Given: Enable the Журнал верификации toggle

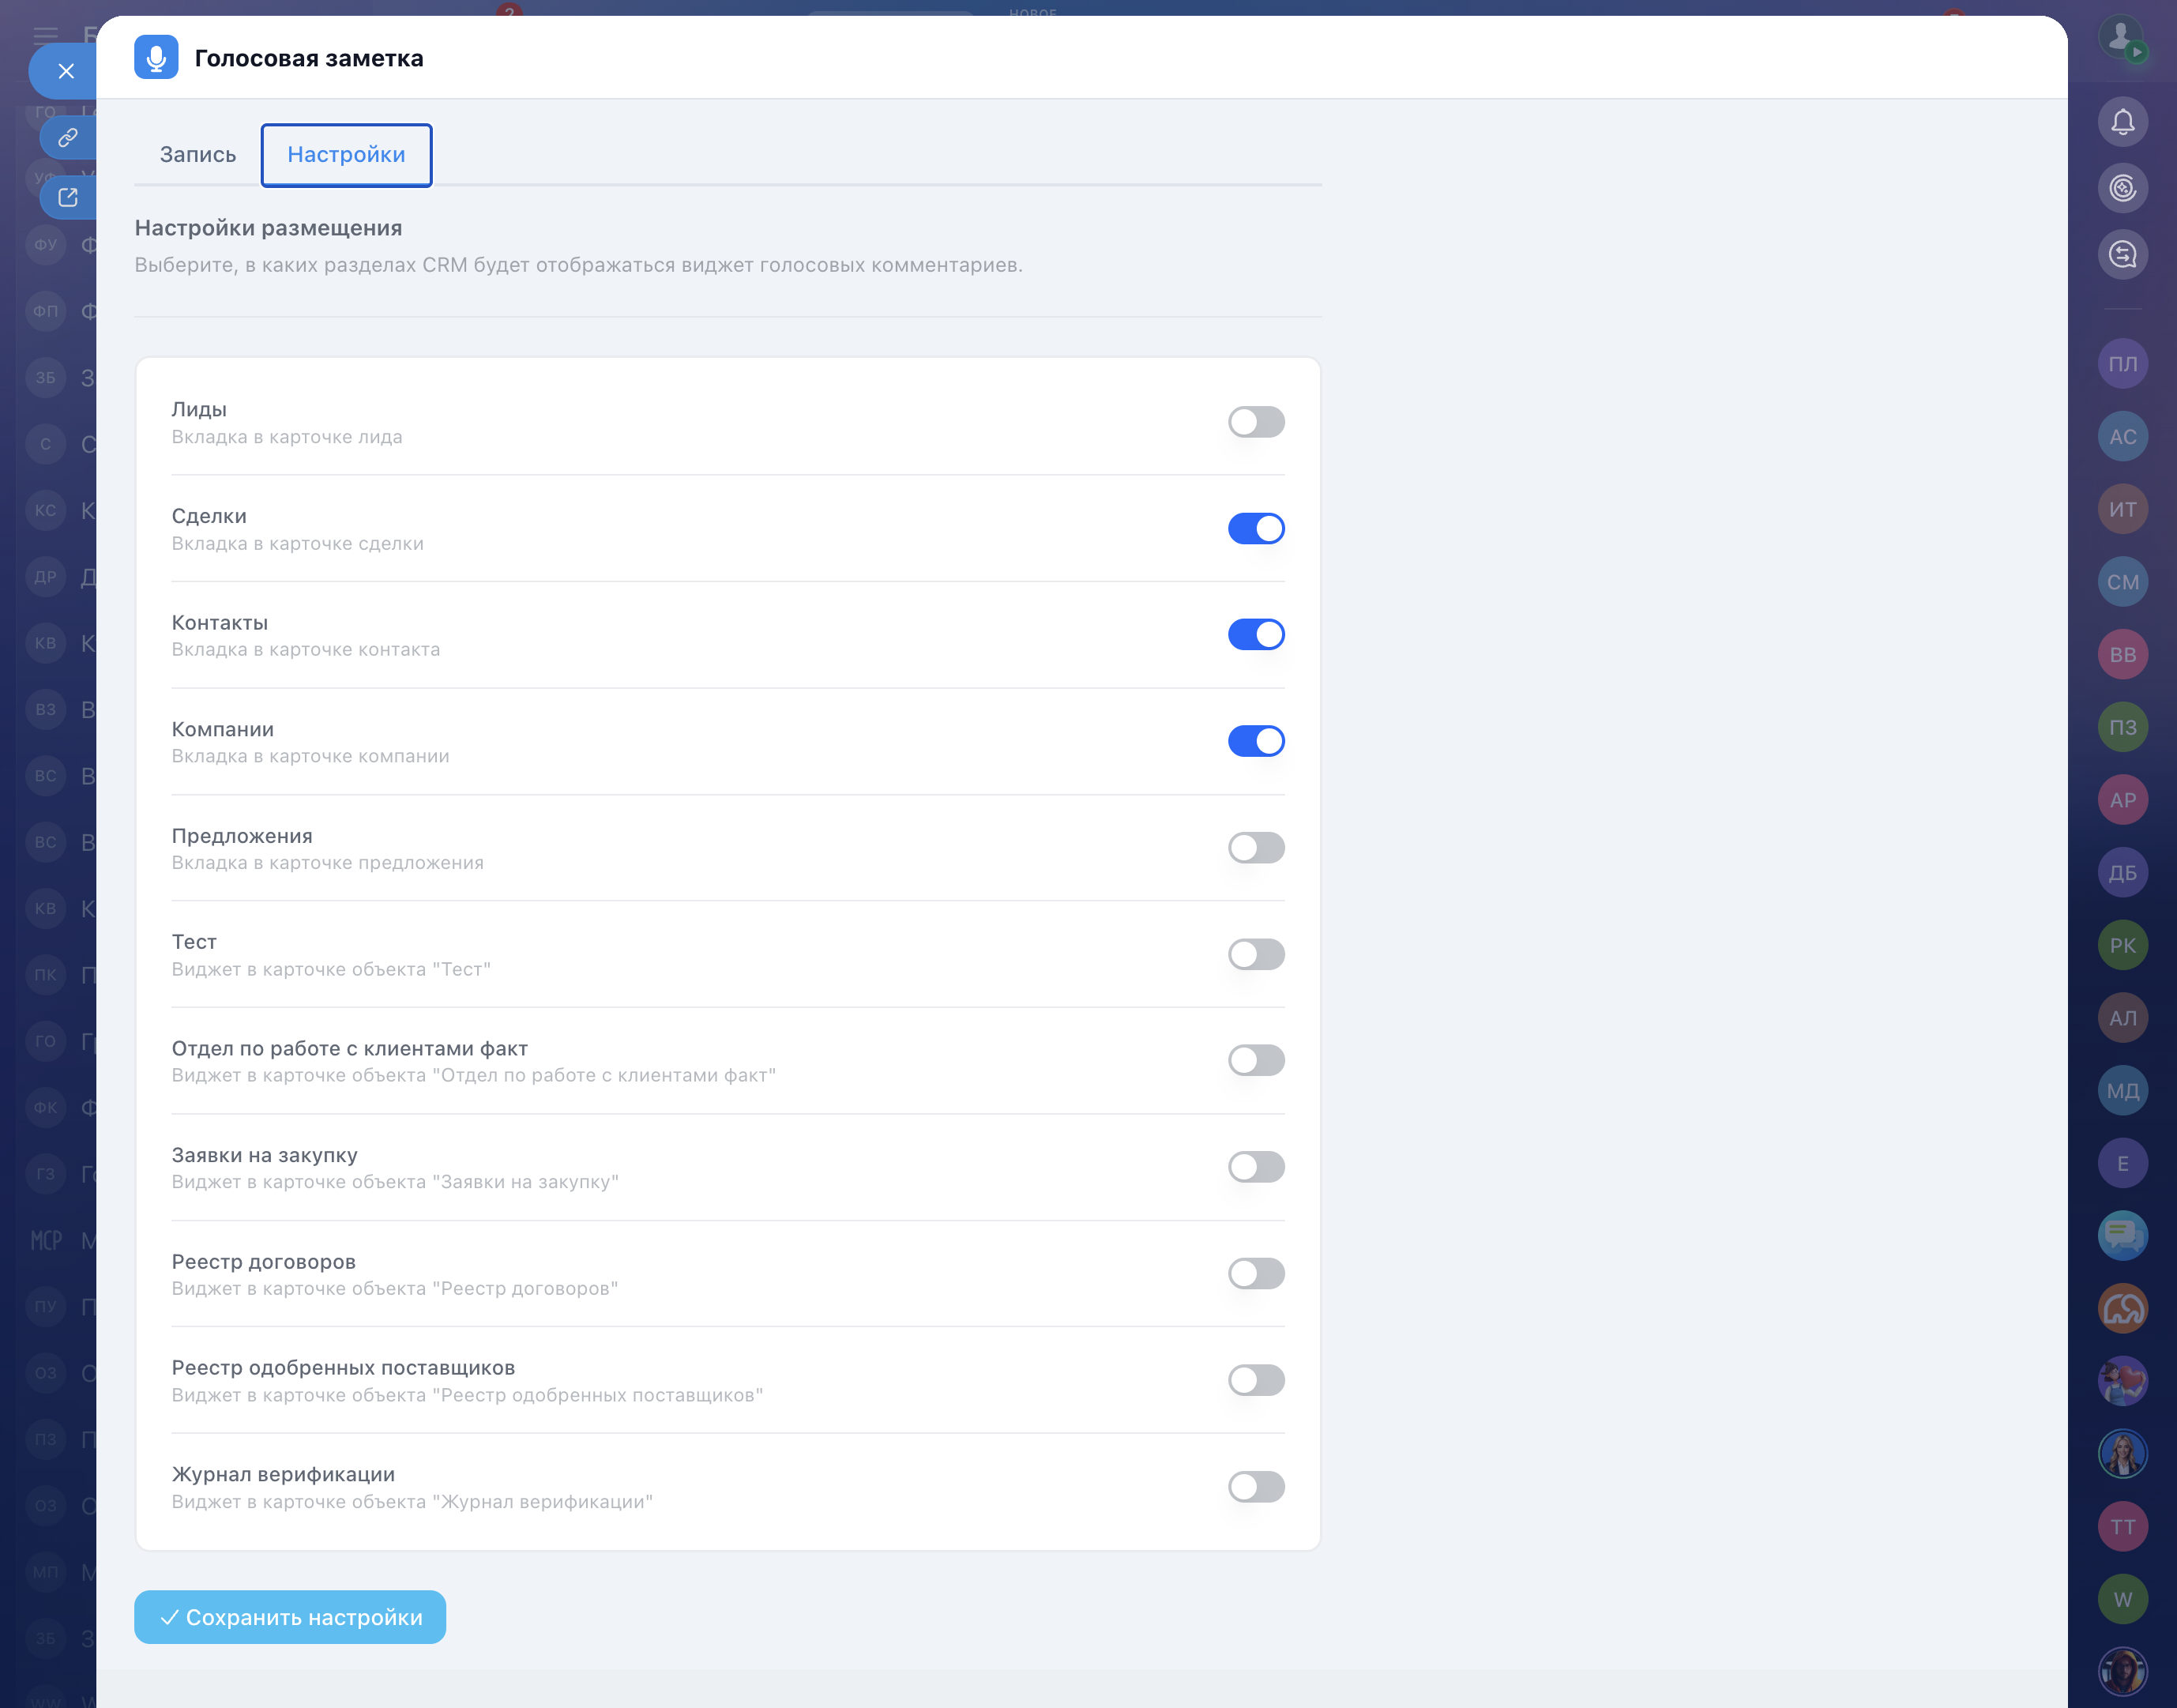Looking at the screenshot, I should [x=1256, y=1487].
